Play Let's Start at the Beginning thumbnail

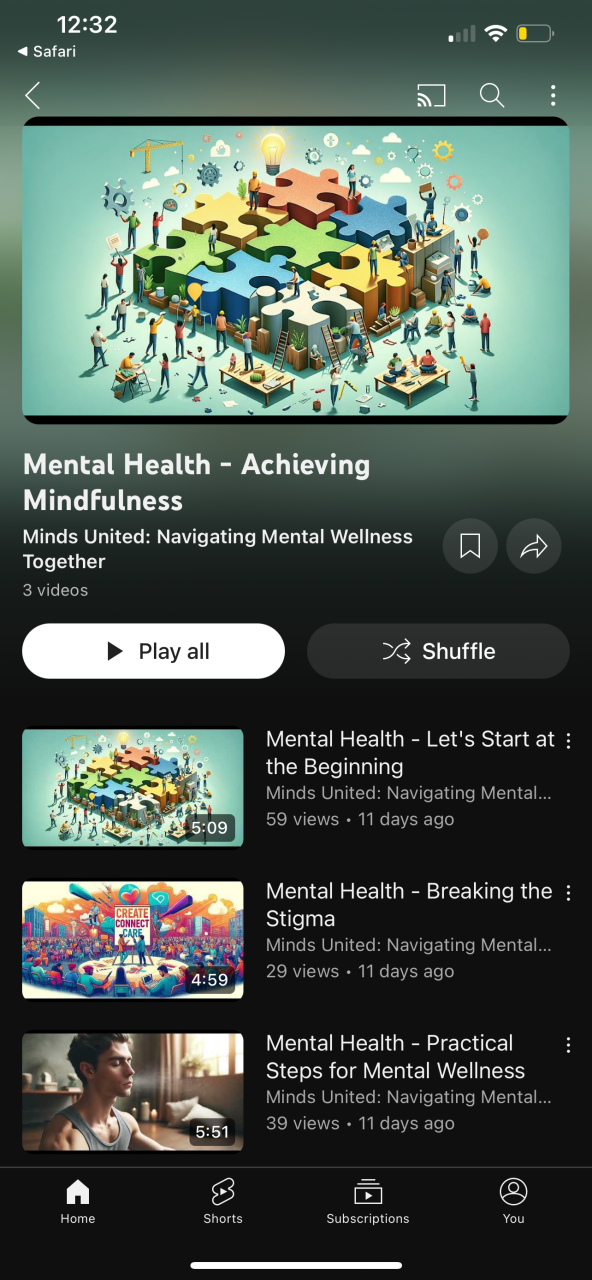[133, 788]
